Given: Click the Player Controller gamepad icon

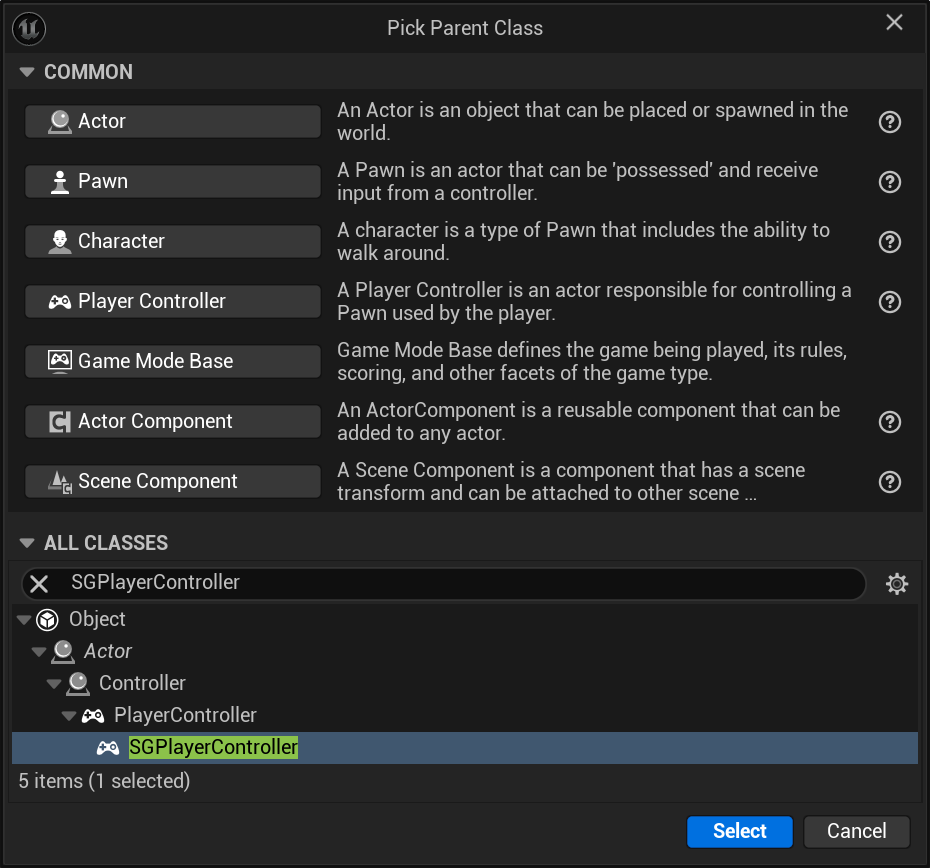Looking at the screenshot, I should click(x=60, y=301).
